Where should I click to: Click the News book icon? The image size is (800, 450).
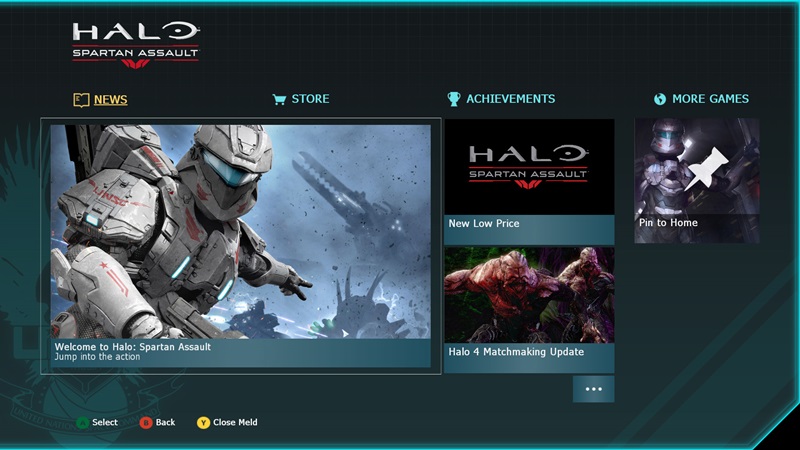click(x=81, y=99)
